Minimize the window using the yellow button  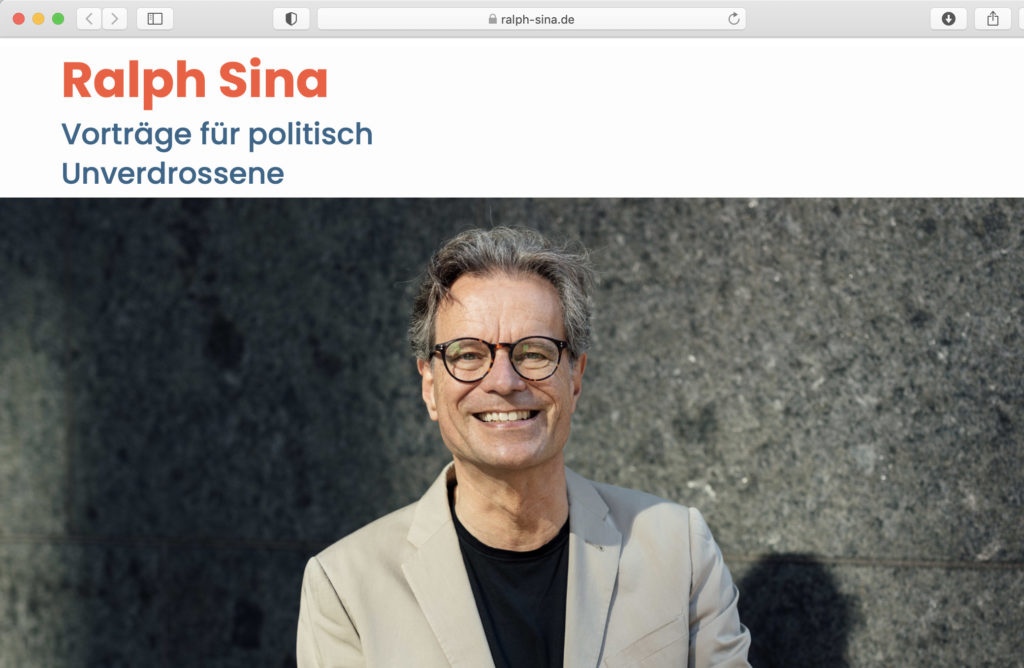[39, 19]
